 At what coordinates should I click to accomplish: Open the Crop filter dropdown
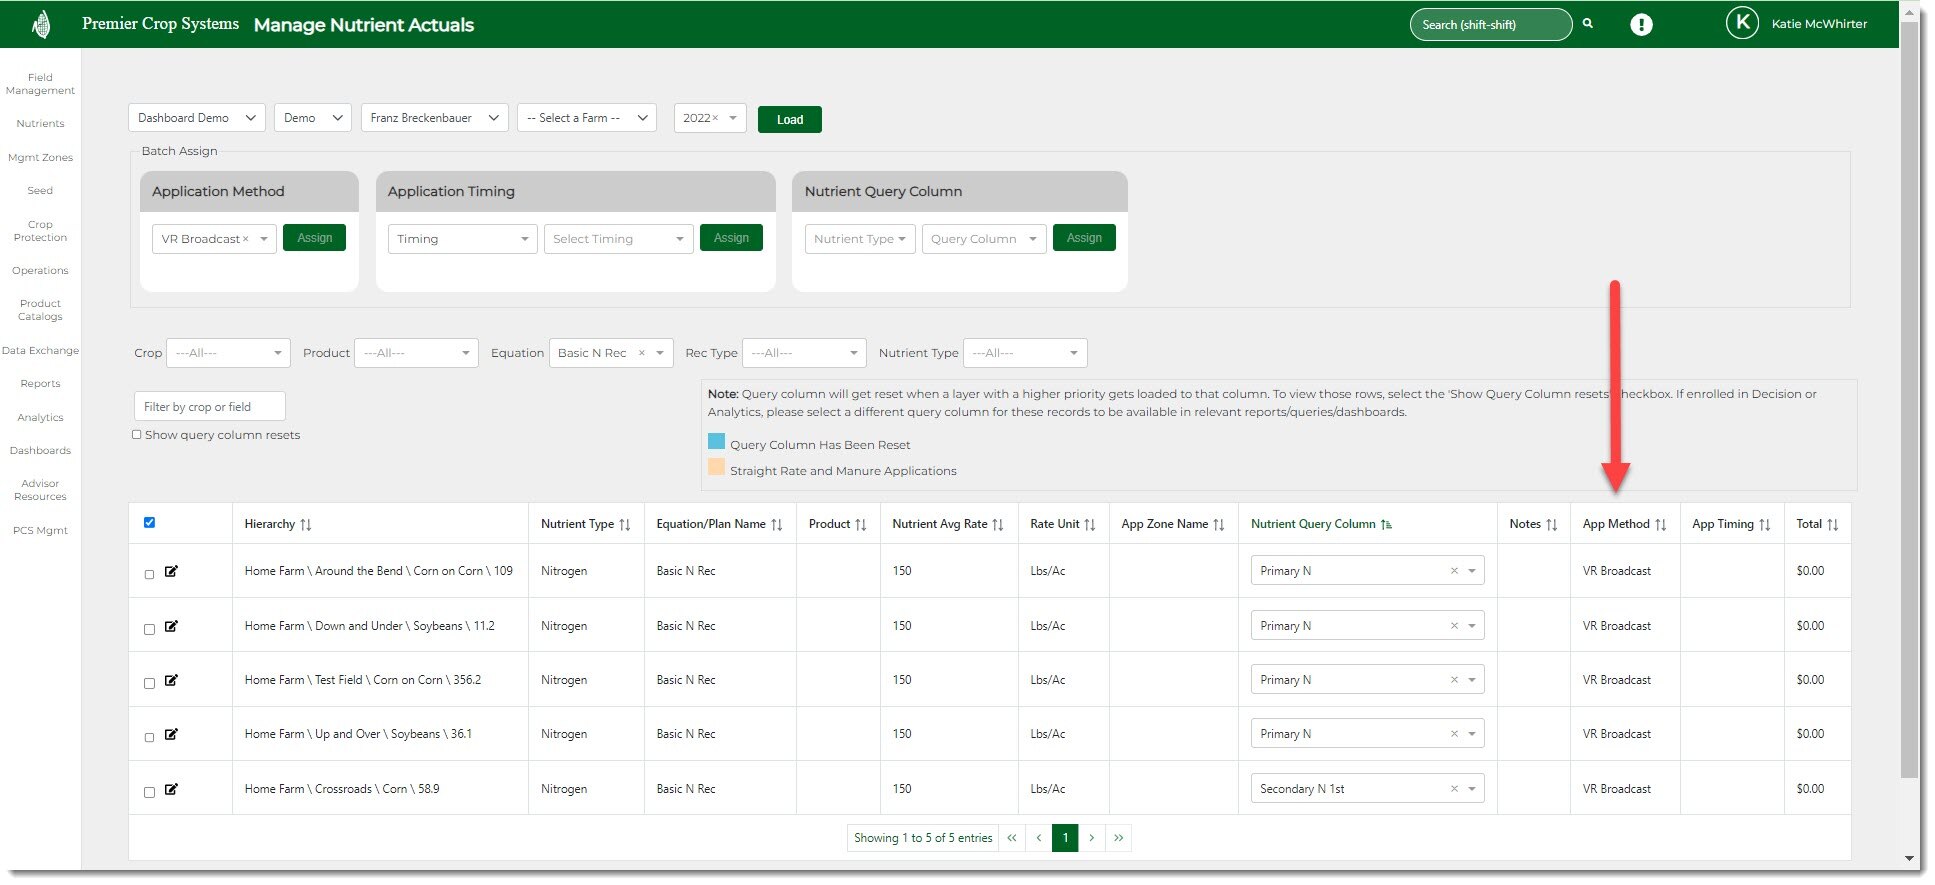pyautogui.click(x=228, y=353)
